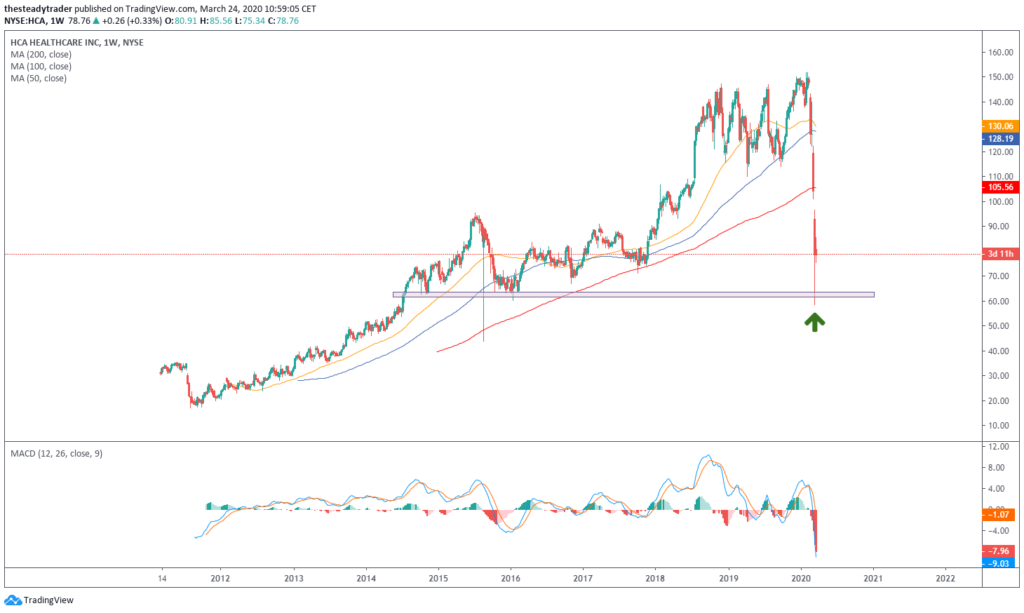Viewport: 1024px width, 613px height.
Task: Click the 12.00 MACD scale label
Action: pyautogui.click(x=1000, y=447)
